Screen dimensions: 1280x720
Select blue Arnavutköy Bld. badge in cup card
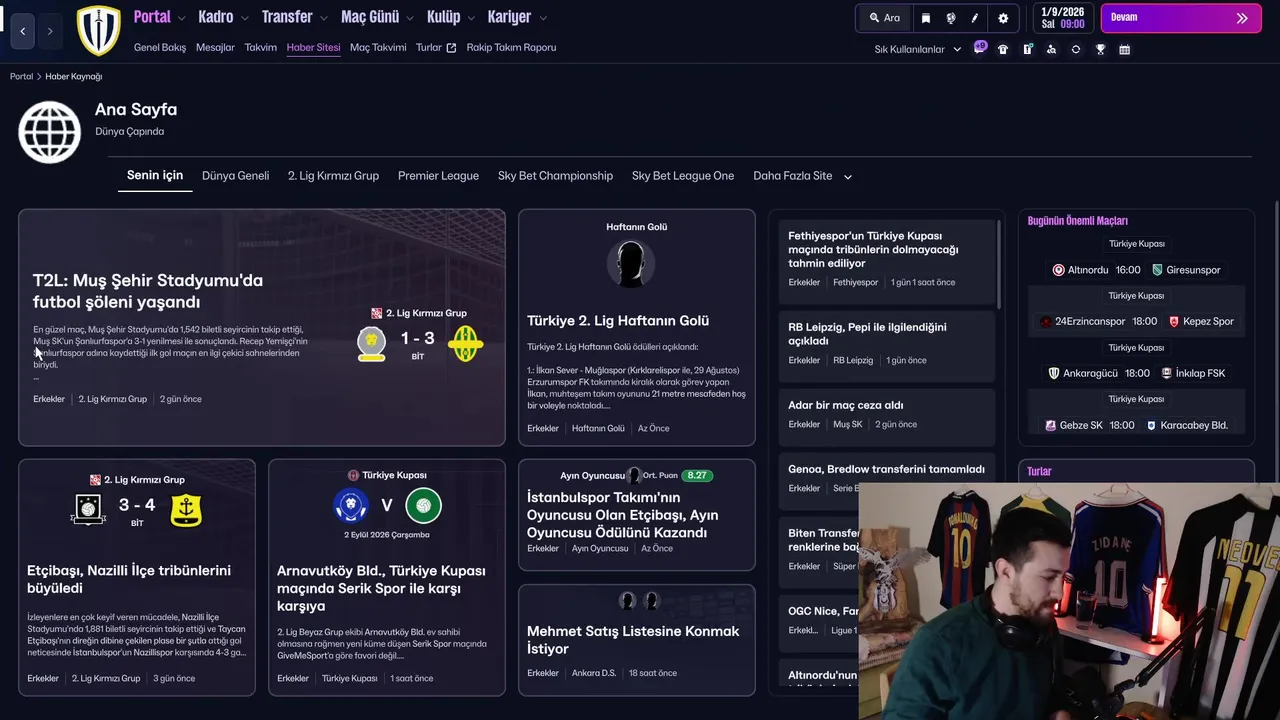click(x=351, y=506)
